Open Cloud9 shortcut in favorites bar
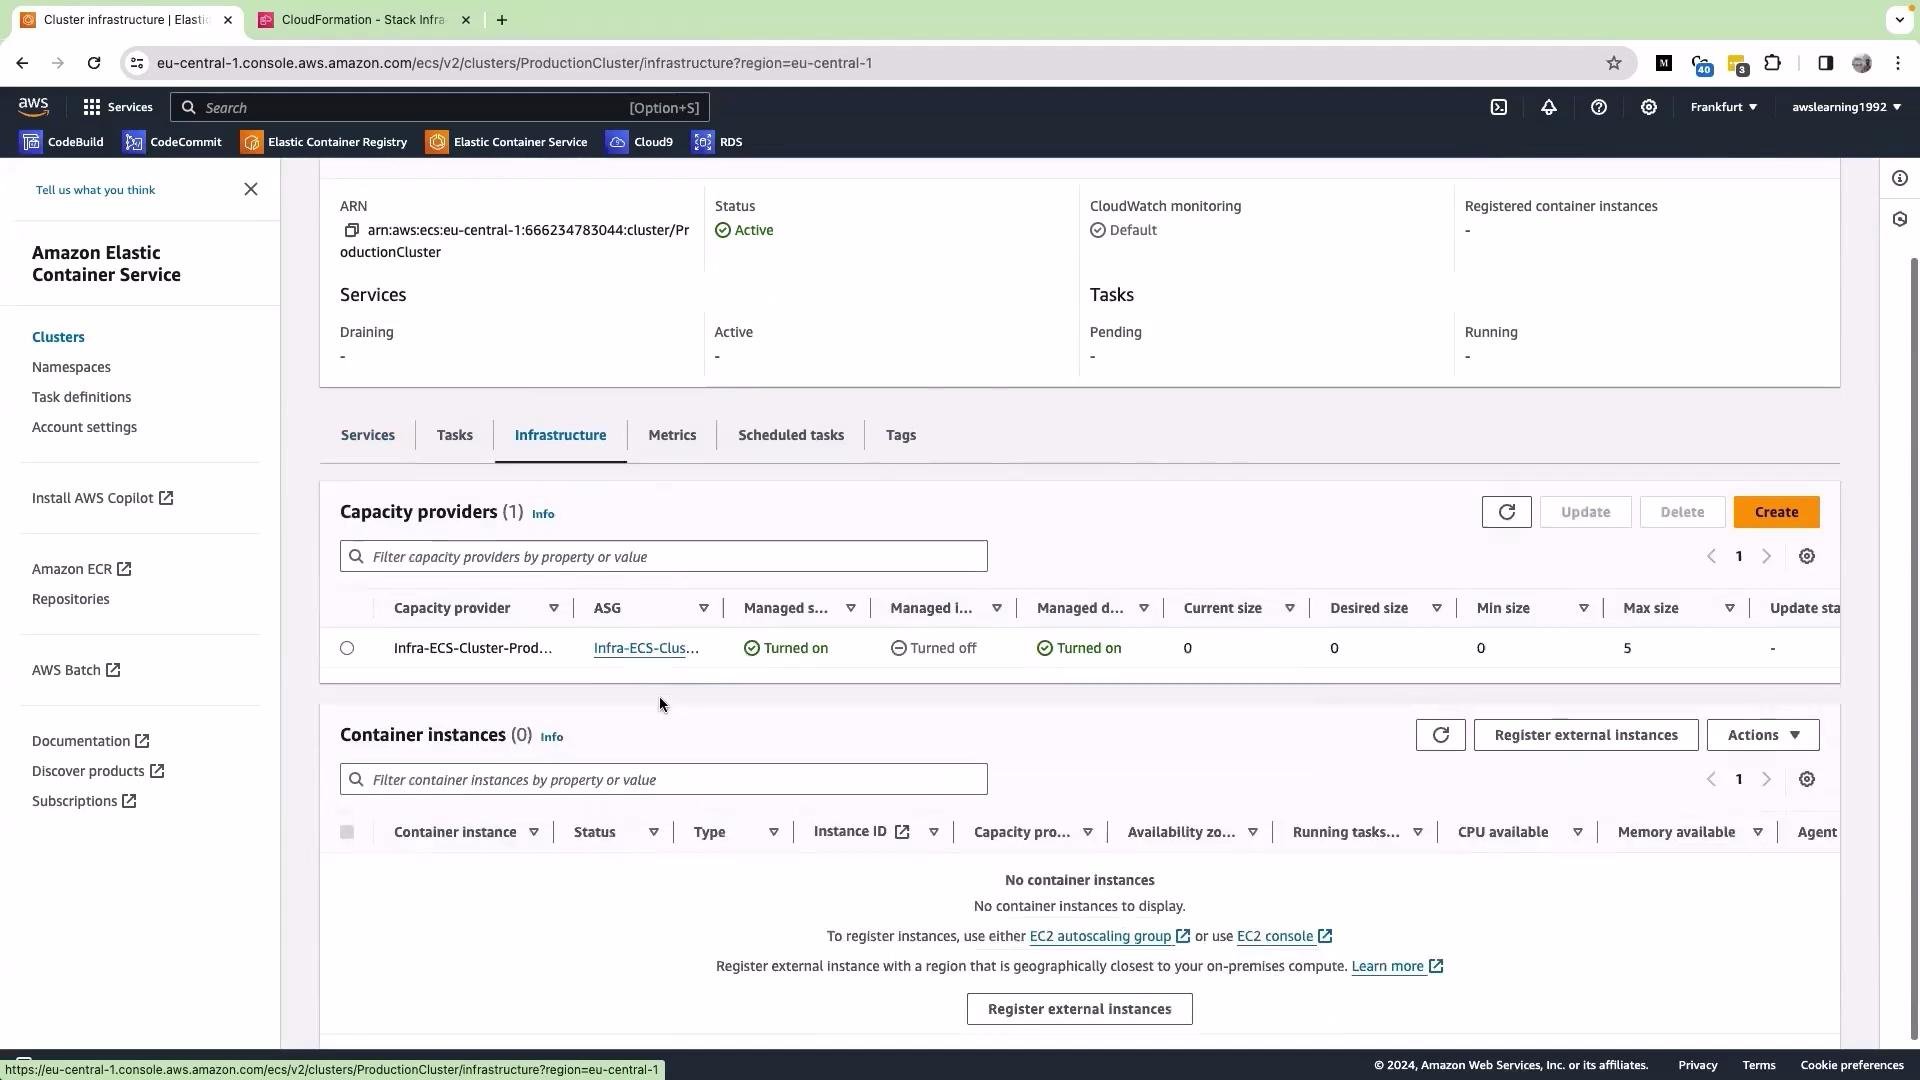The width and height of the screenshot is (1920, 1080). (x=640, y=142)
